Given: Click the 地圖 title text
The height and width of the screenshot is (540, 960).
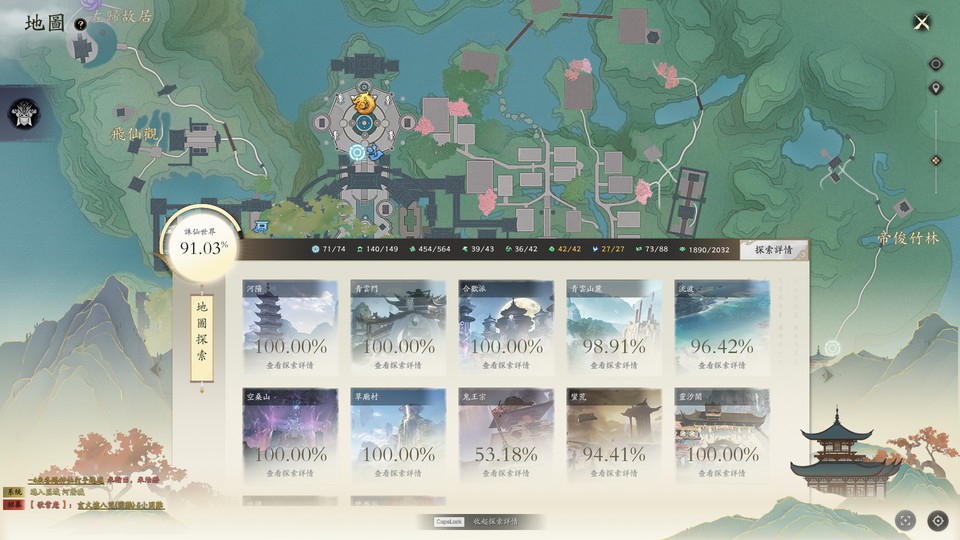Looking at the screenshot, I should [45, 23].
